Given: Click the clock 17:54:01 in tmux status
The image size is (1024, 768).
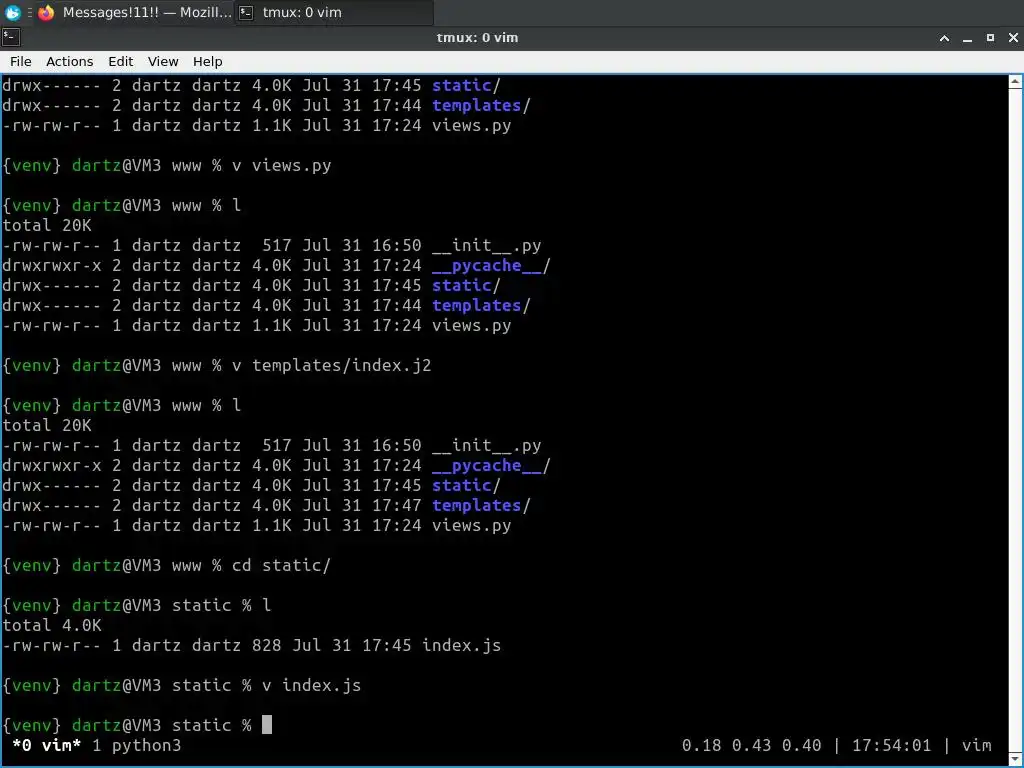Looking at the screenshot, I should pos(891,745).
